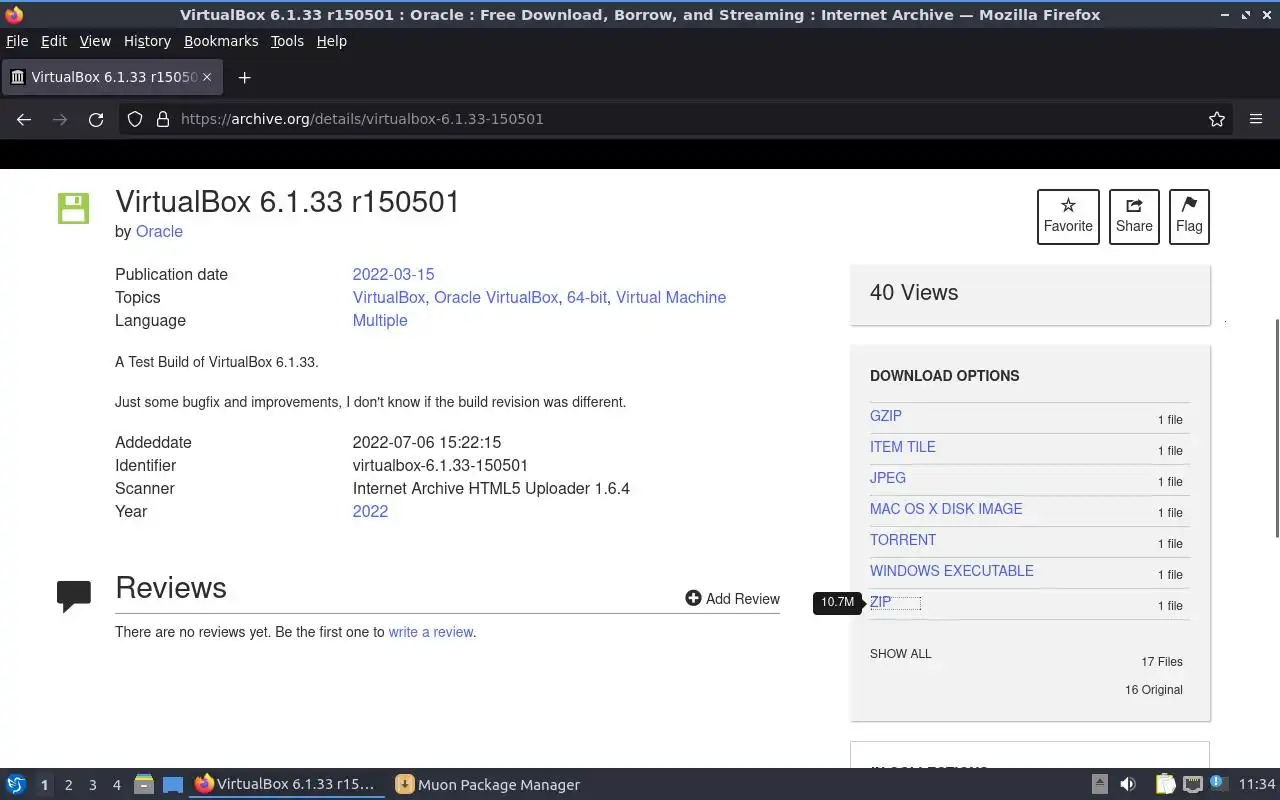Open the Edit menu
Screen dimensions: 1280x800
[x=54, y=41]
